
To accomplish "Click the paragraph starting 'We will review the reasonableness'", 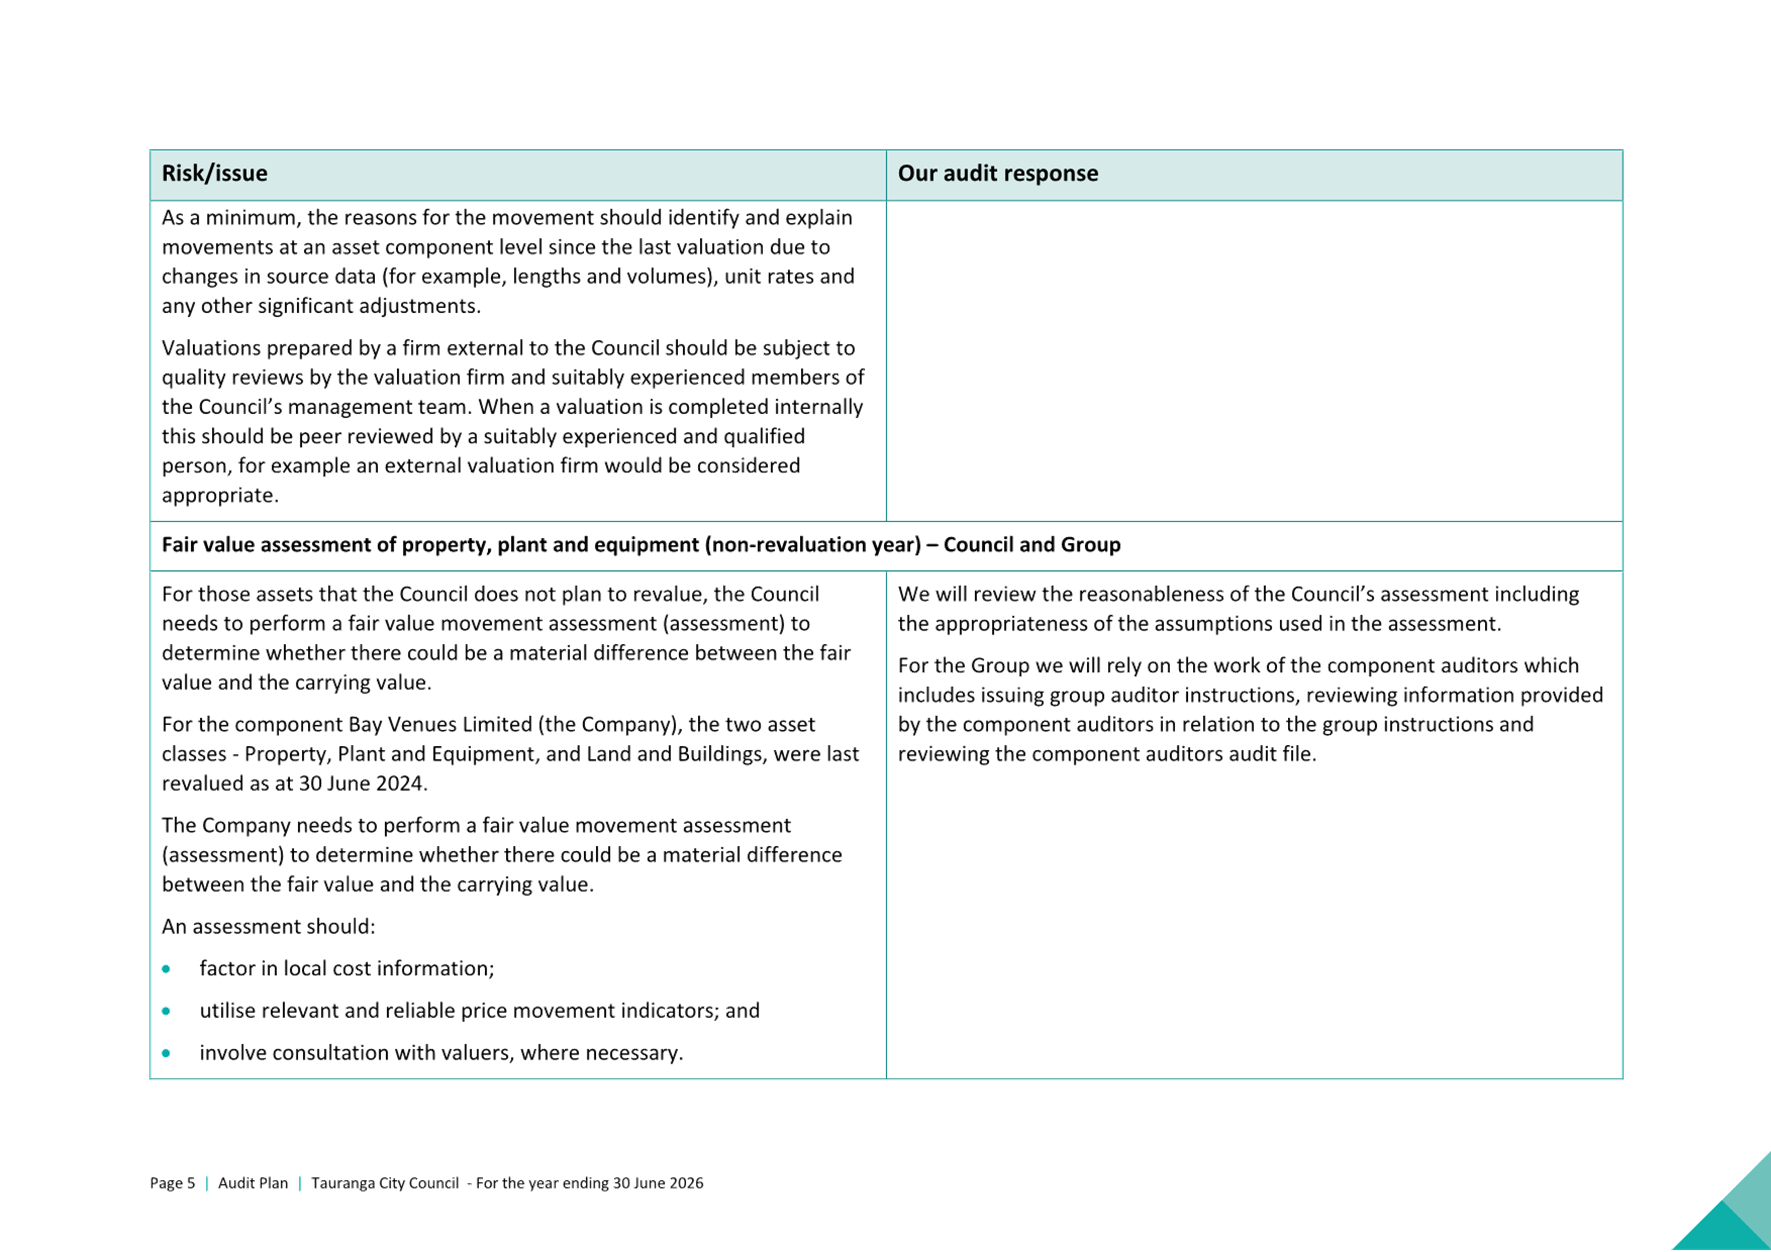I will [x=1238, y=609].
